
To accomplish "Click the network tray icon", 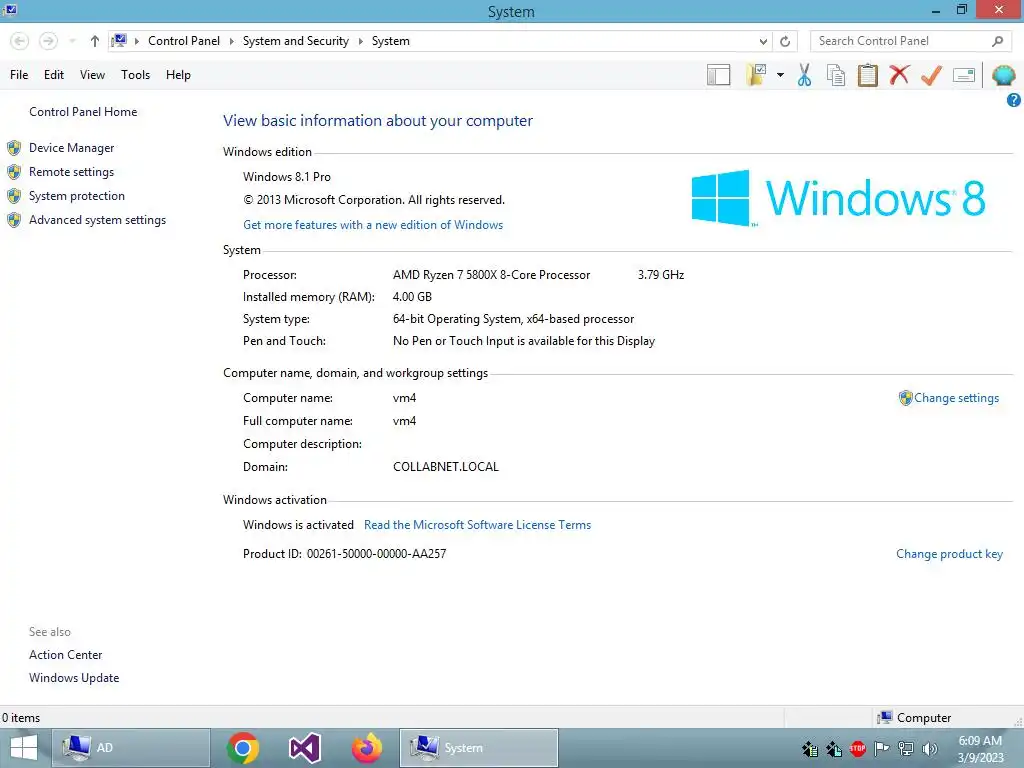I will 906,748.
